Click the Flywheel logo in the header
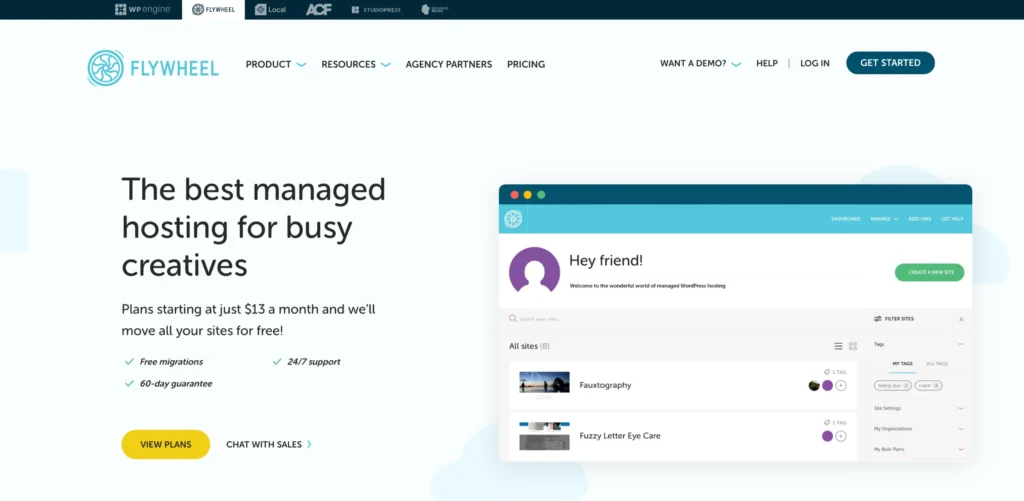The width and height of the screenshot is (1024, 501). (150, 67)
